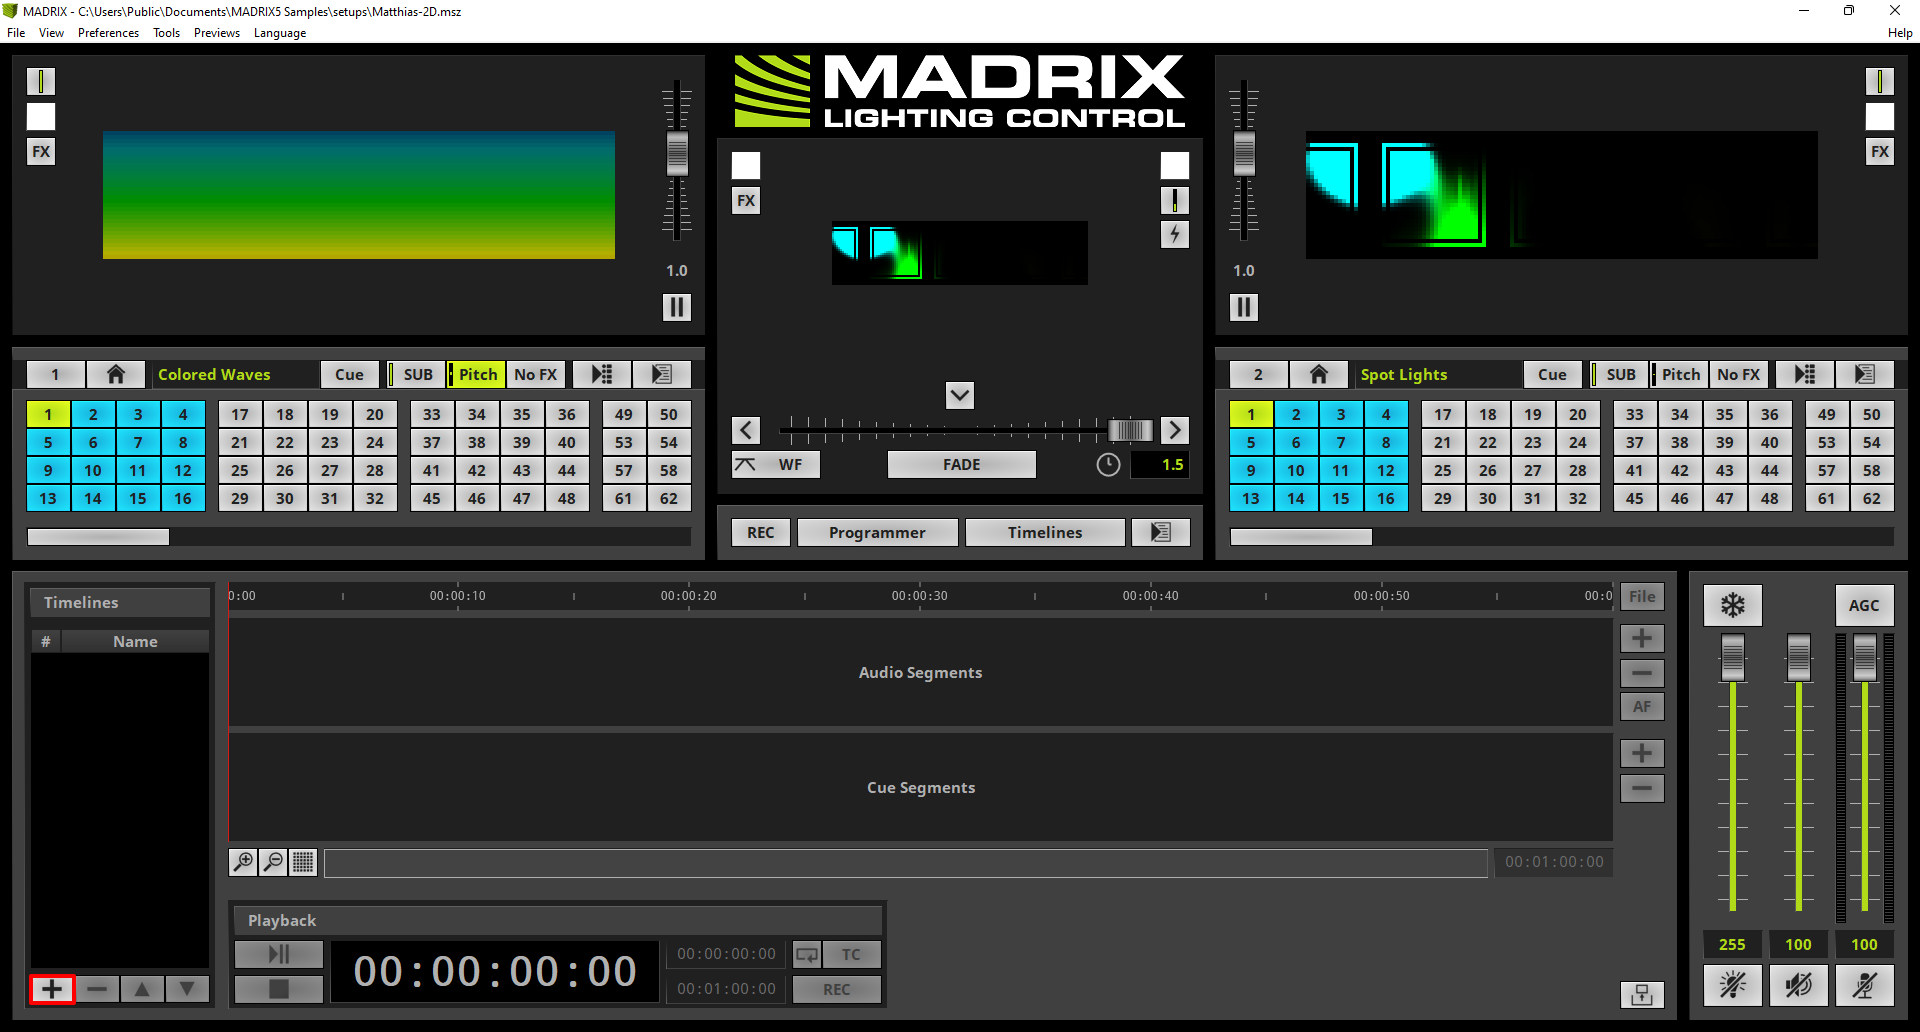Open the left deck FX button
Screen dimensions: 1920x1032
click(x=41, y=152)
